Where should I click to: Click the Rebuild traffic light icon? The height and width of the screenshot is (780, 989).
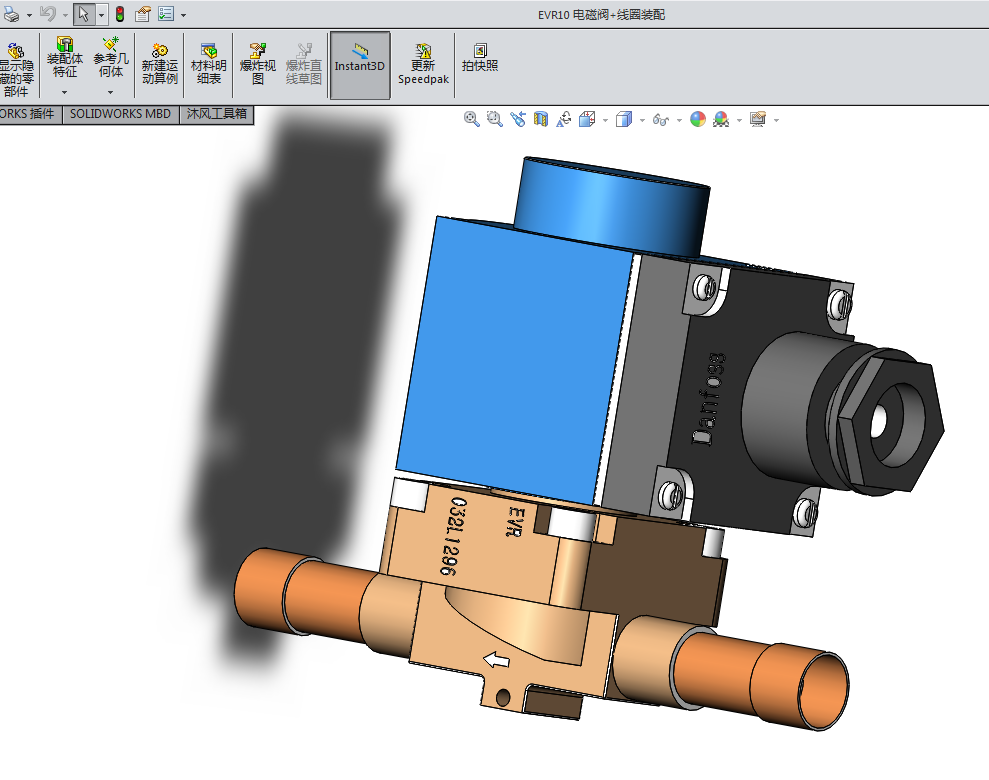point(120,14)
